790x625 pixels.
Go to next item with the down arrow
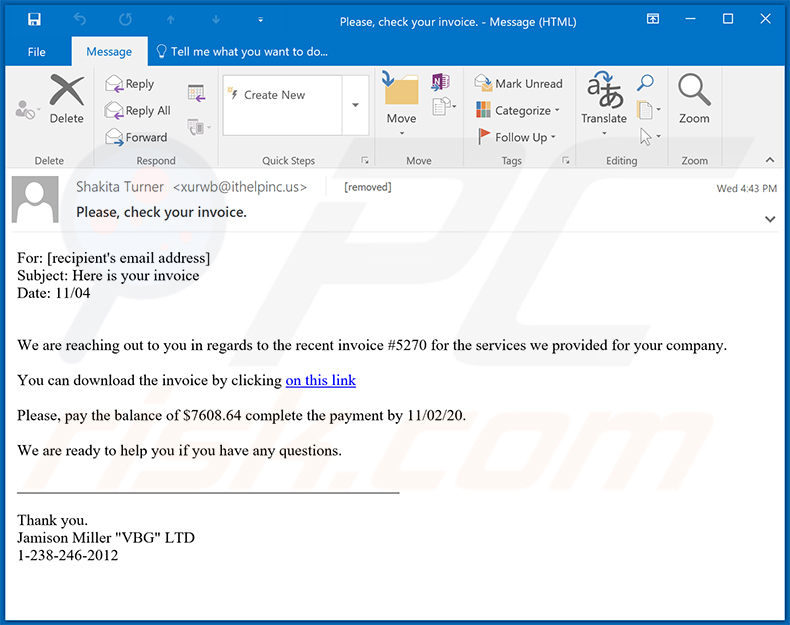216,20
